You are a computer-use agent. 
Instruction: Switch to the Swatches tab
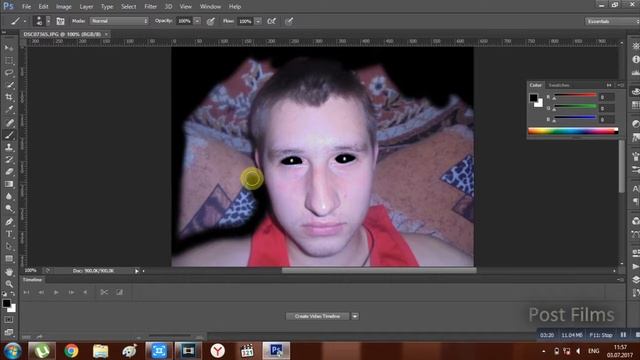click(x=559, y=85)
